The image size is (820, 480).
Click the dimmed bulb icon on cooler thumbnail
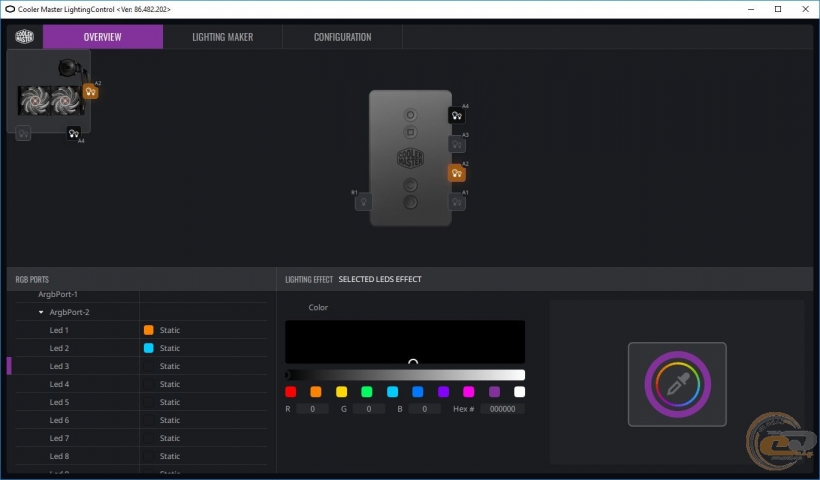(23, 133)
